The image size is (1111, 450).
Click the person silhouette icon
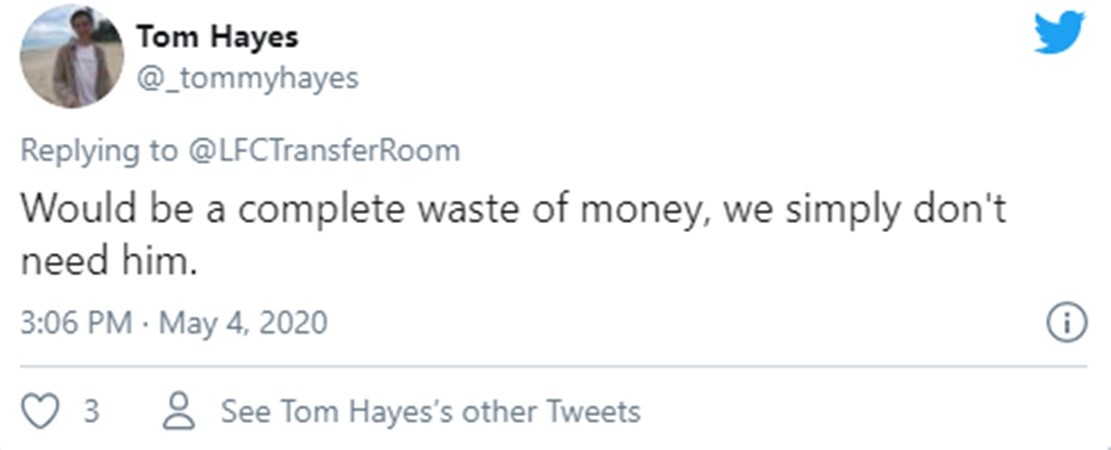click(x=181, y=411)
